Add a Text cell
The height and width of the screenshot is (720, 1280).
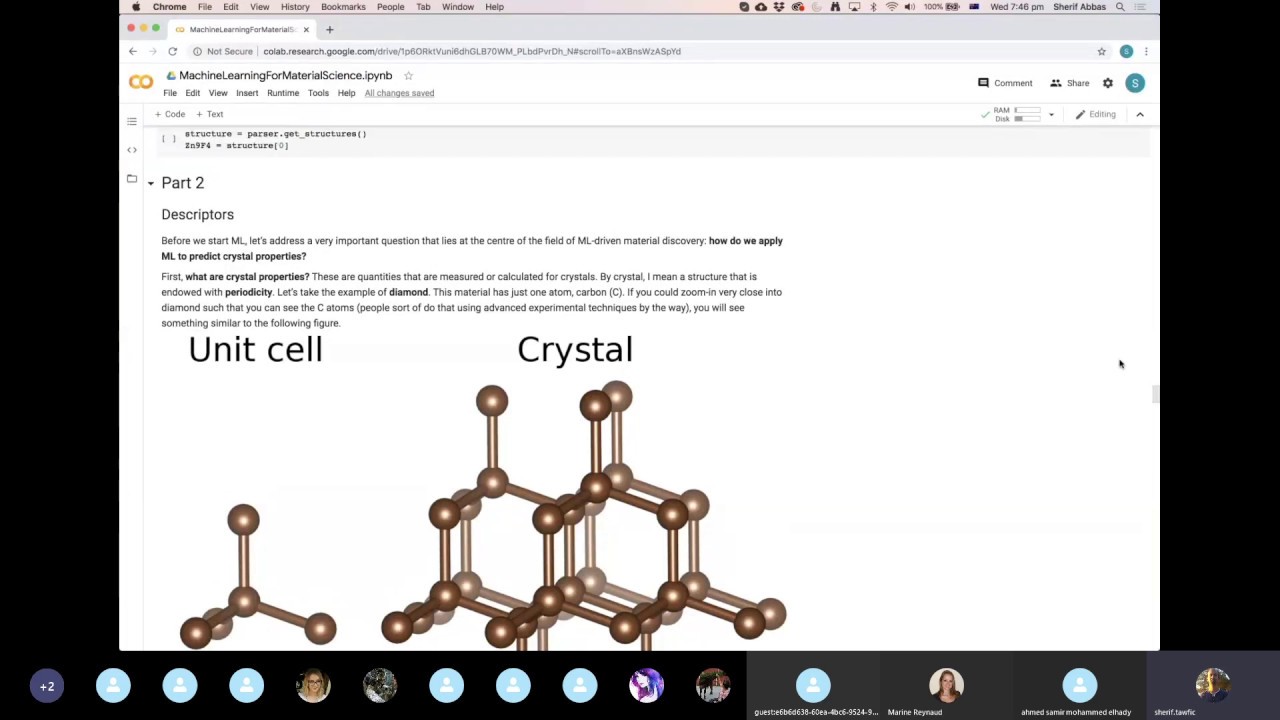coord(210,114)
